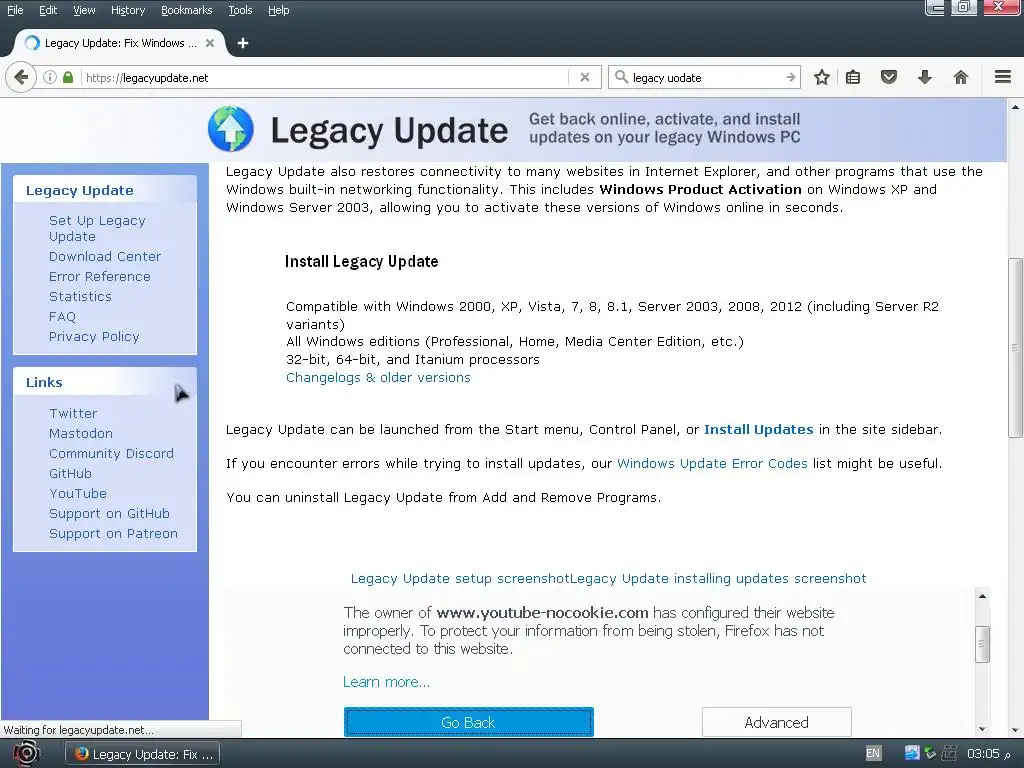Open the Bookmarks menu
Screen dimensions: 1024x768
[x=187, y=10]
